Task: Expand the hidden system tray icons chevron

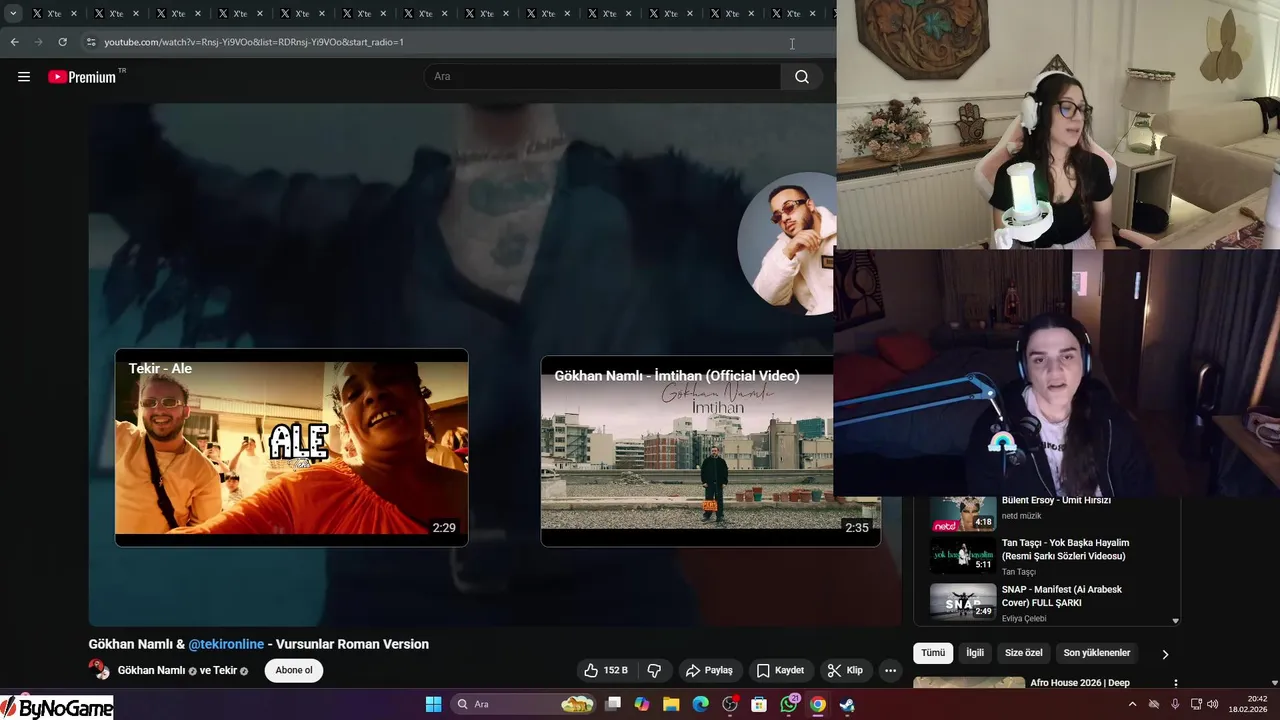Action: click(1132, 704)
